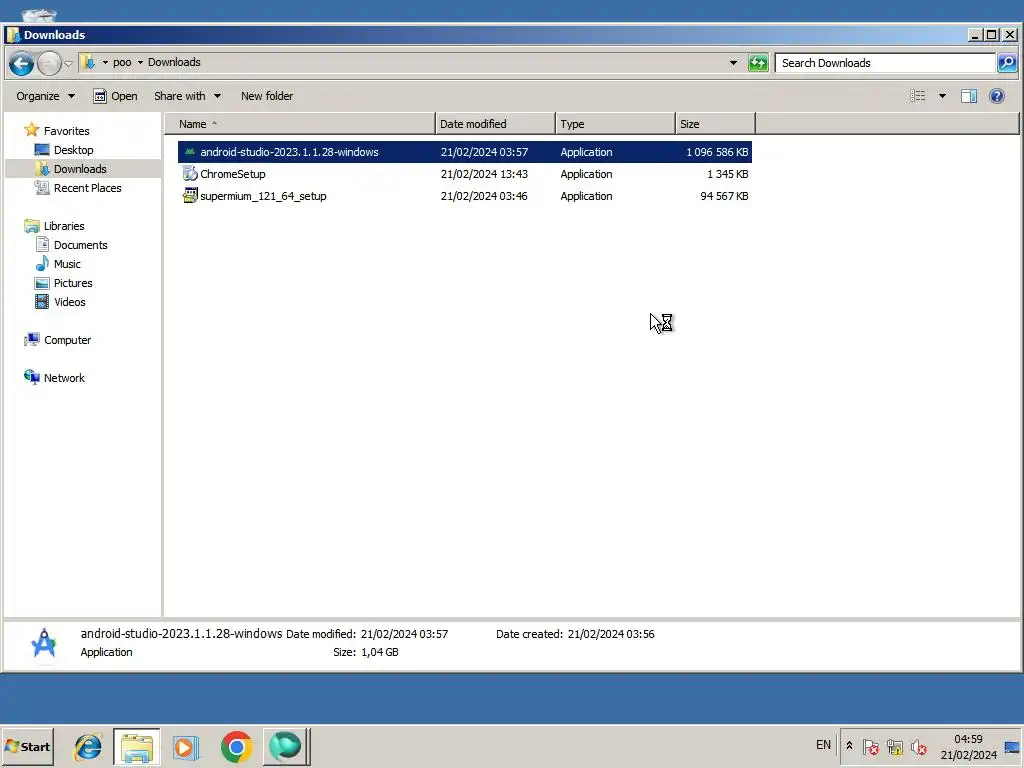Open the address bar history dropdown
The width and height of the screenshot is (1024, 768).
click(733, 63)
